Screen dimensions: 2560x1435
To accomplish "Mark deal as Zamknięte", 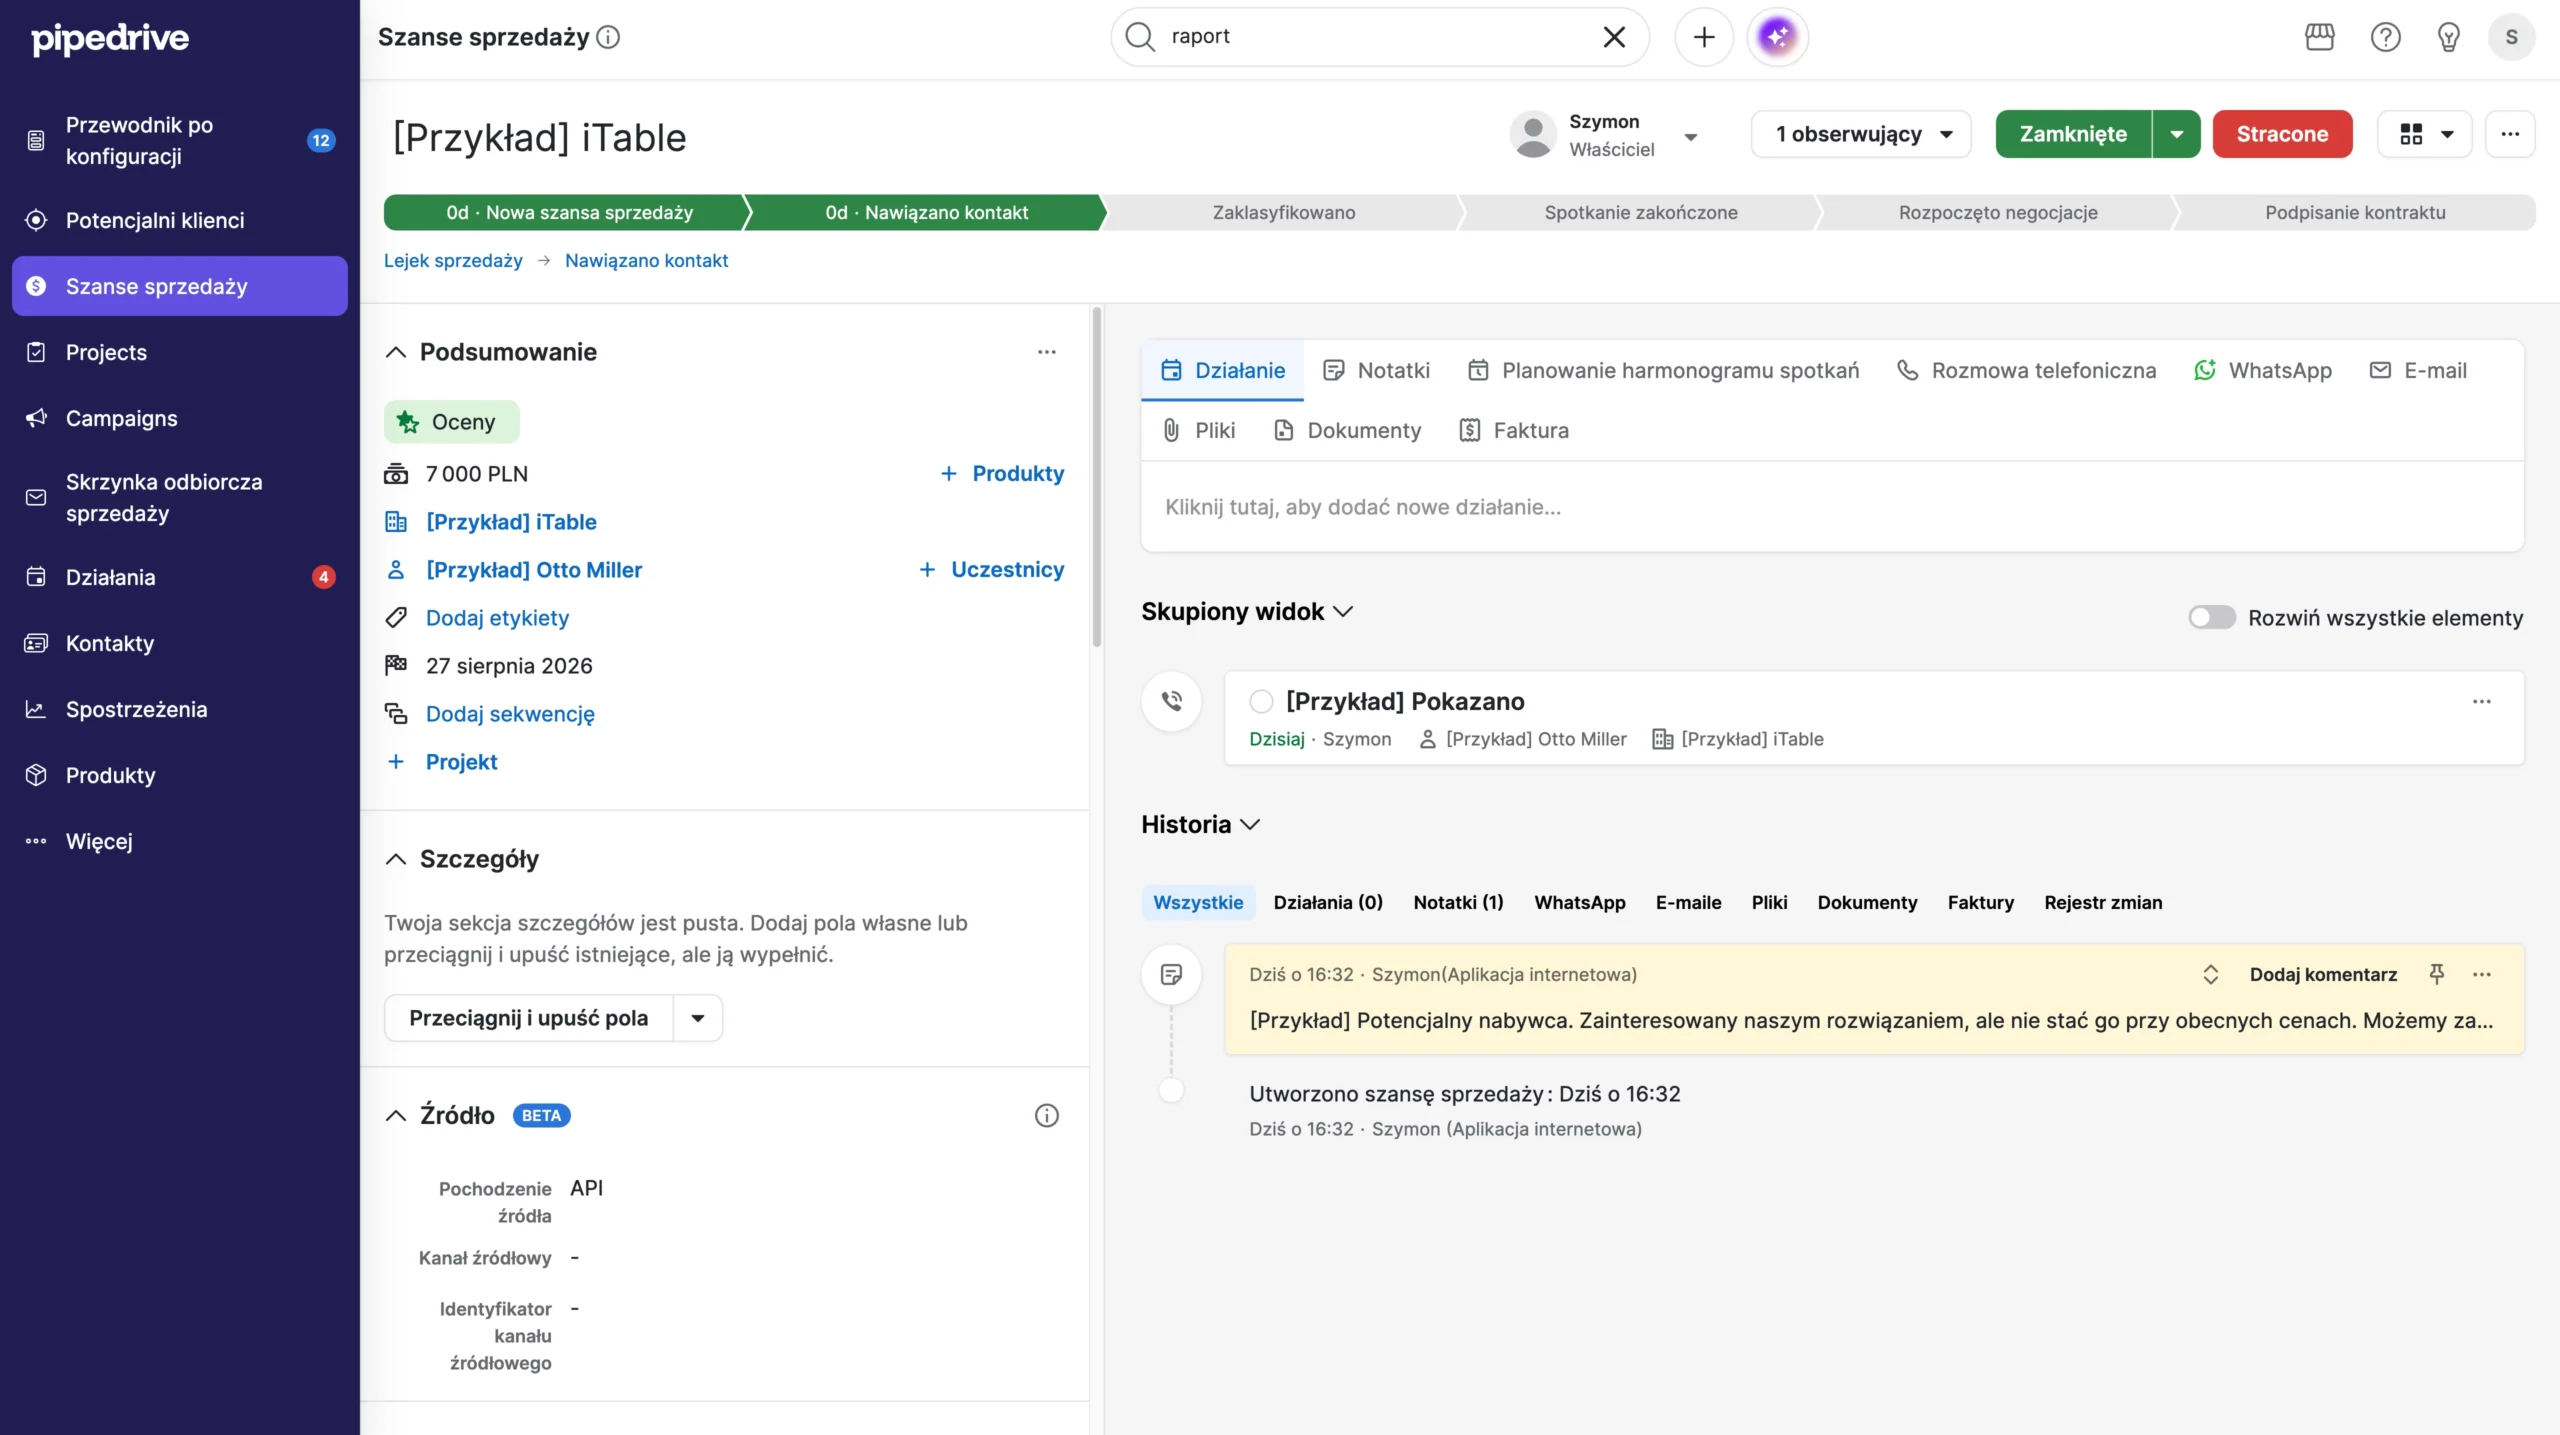I will tap(2073, 134).
